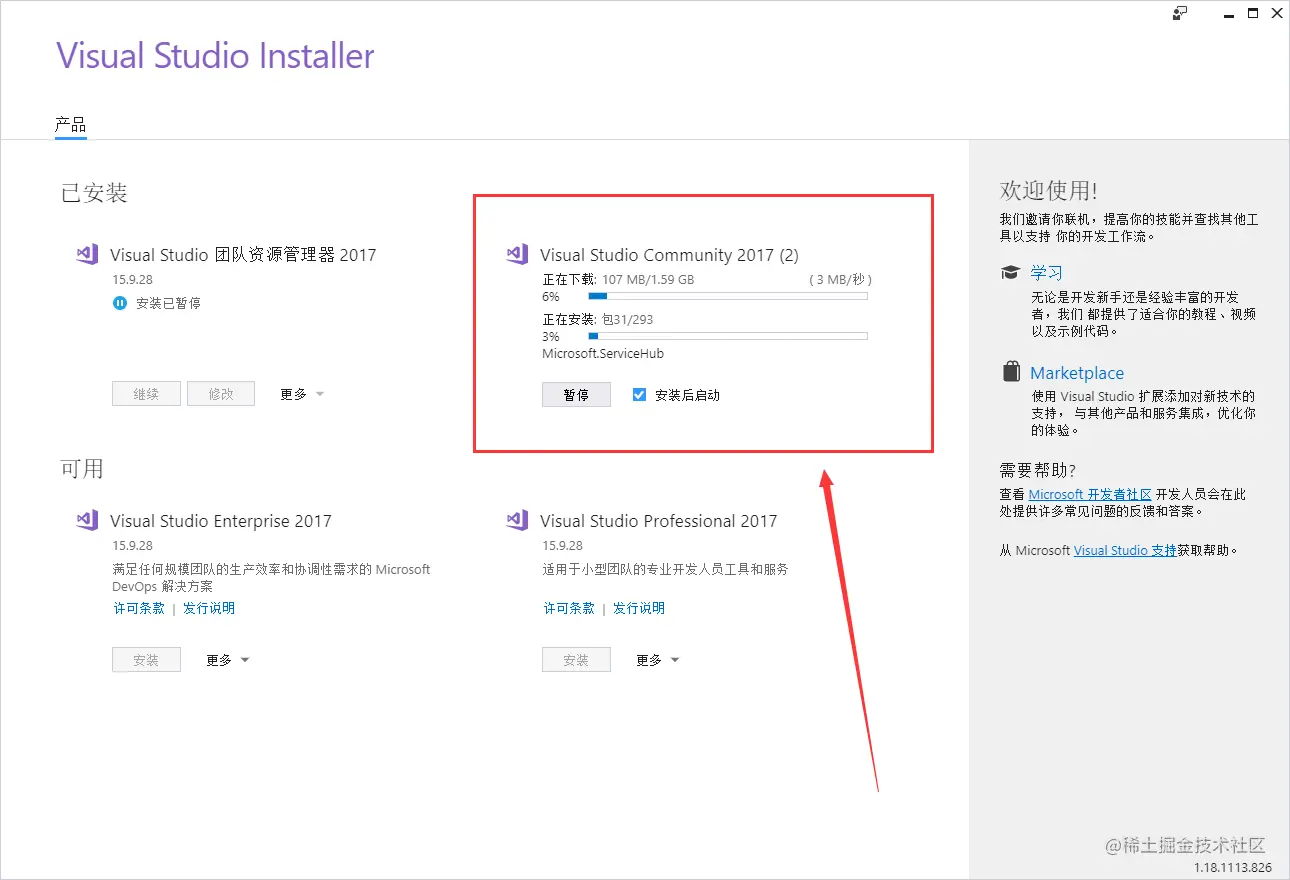1290x880 pixels.
Task: Open the Microsoft 开发者社区 link
Action: (x=1088, y=493)
